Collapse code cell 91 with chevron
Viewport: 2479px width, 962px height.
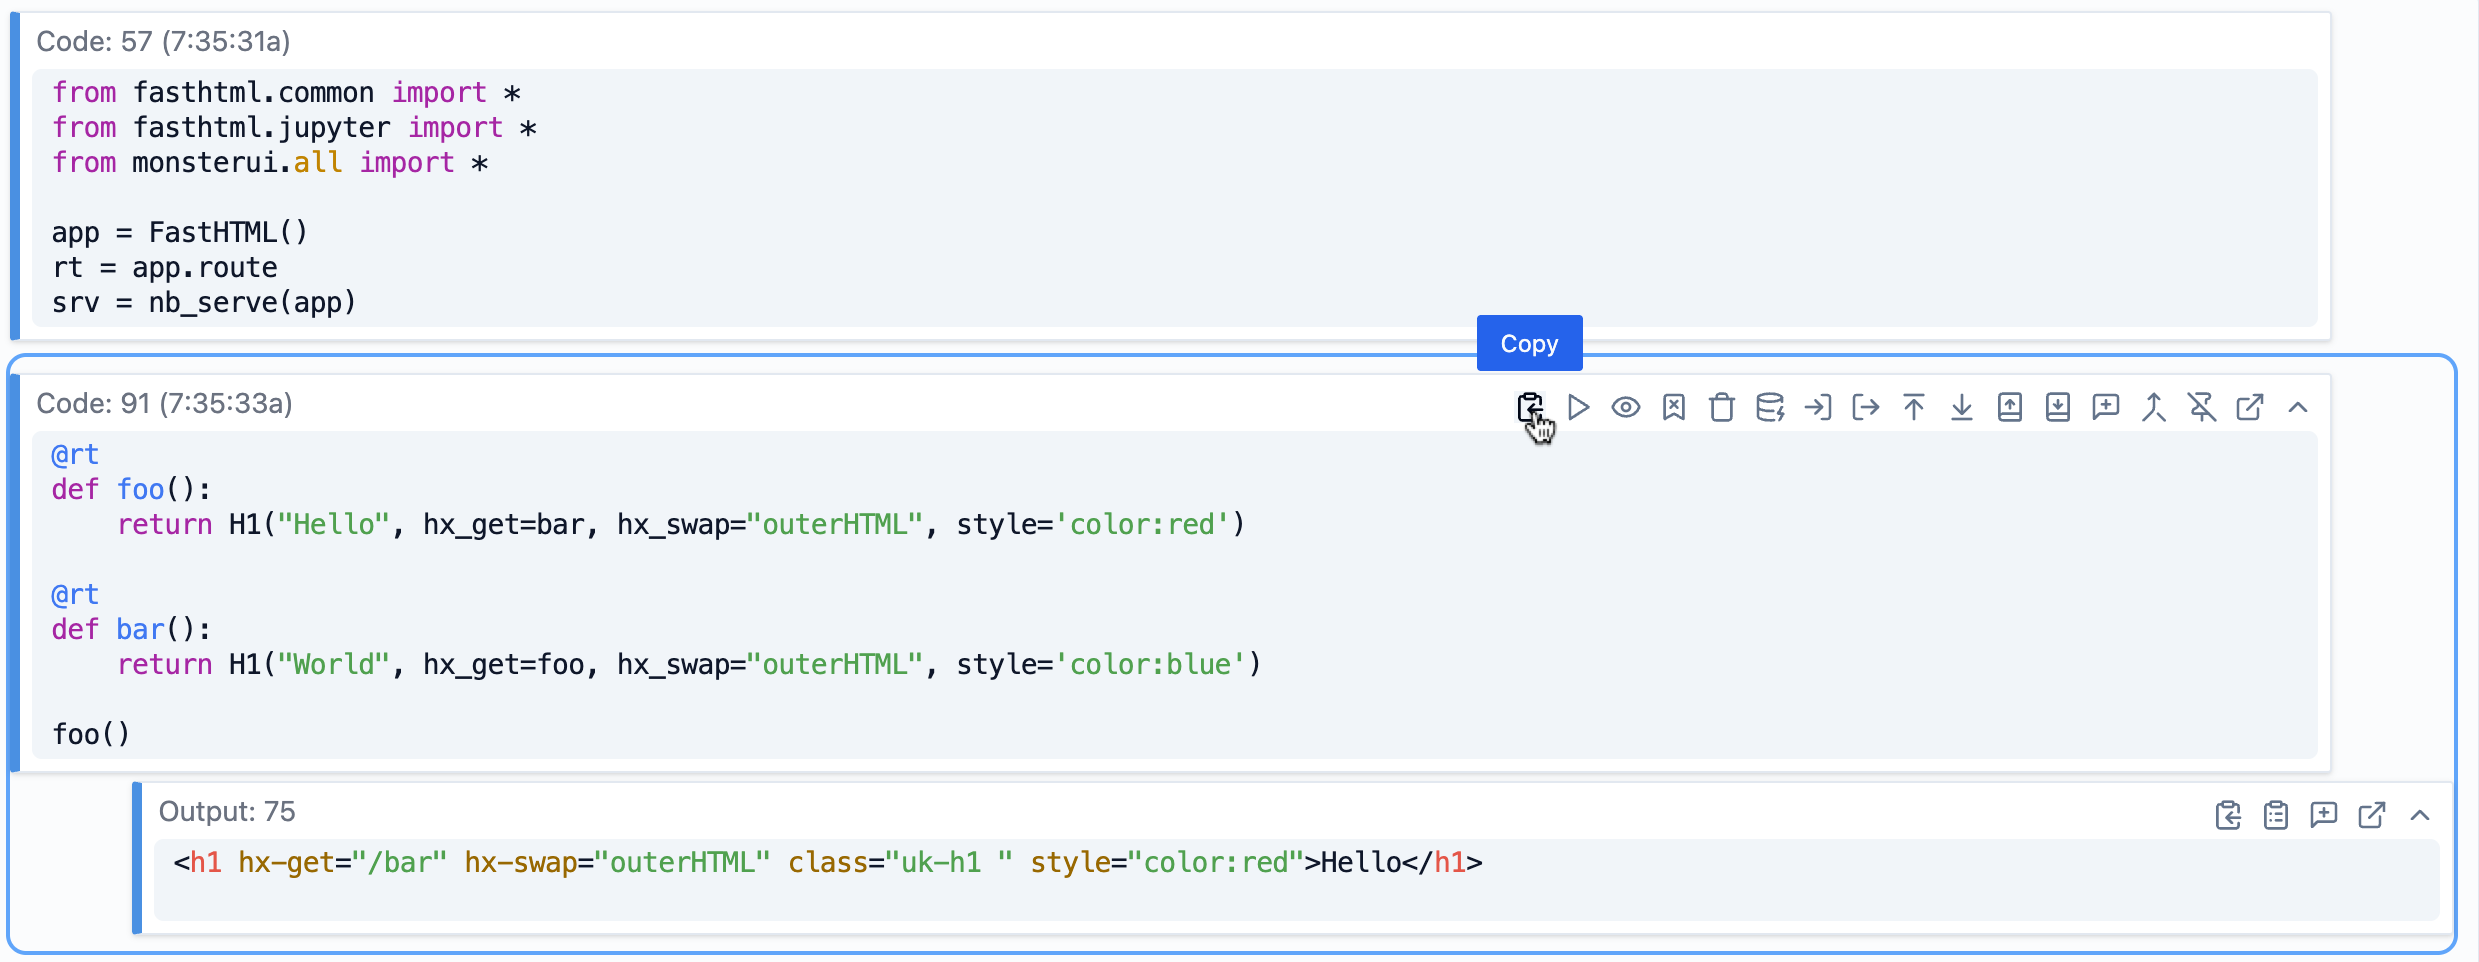coord(2297,407)
